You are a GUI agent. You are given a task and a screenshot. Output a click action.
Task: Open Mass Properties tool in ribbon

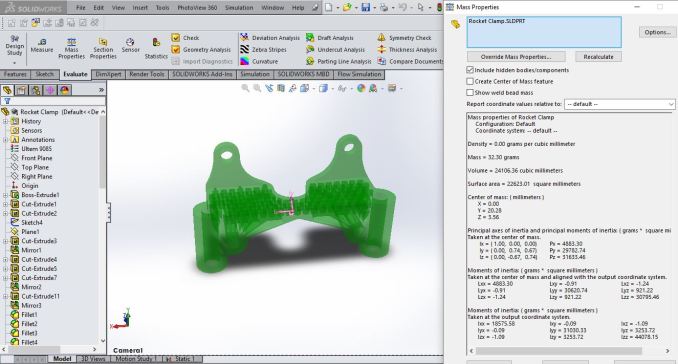coord(71,48)
